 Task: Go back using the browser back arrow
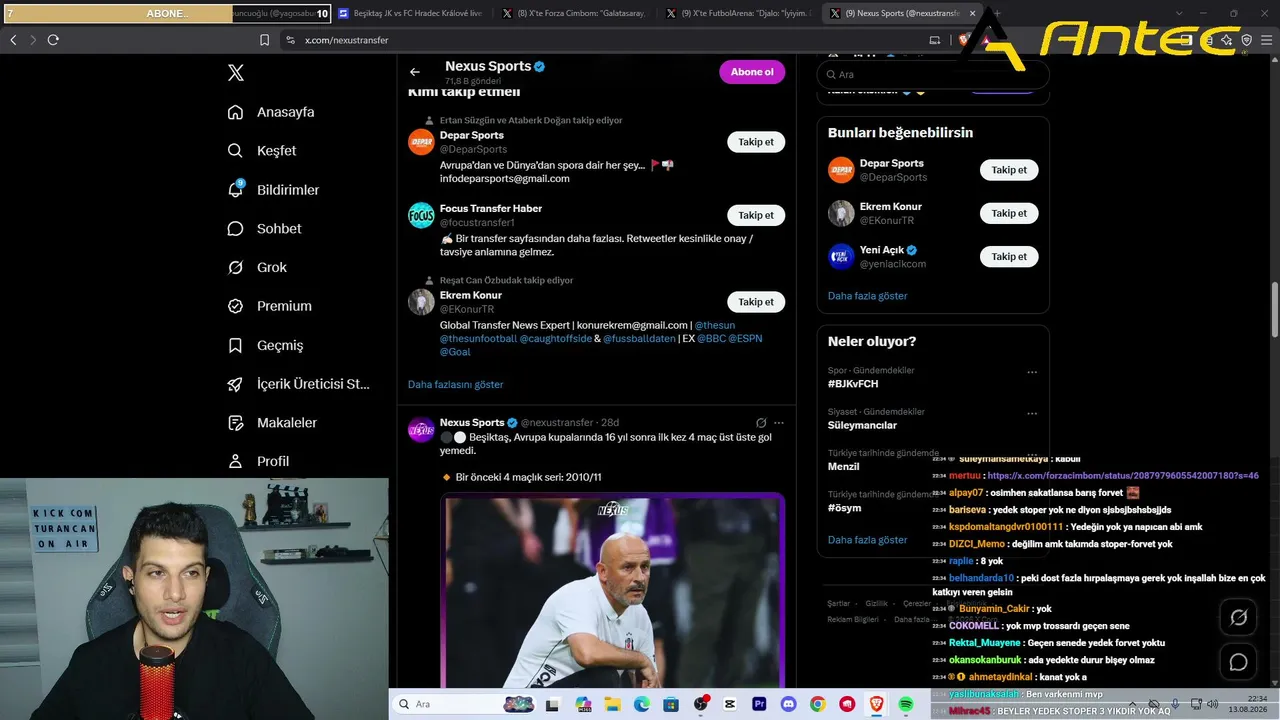[13, 40]
